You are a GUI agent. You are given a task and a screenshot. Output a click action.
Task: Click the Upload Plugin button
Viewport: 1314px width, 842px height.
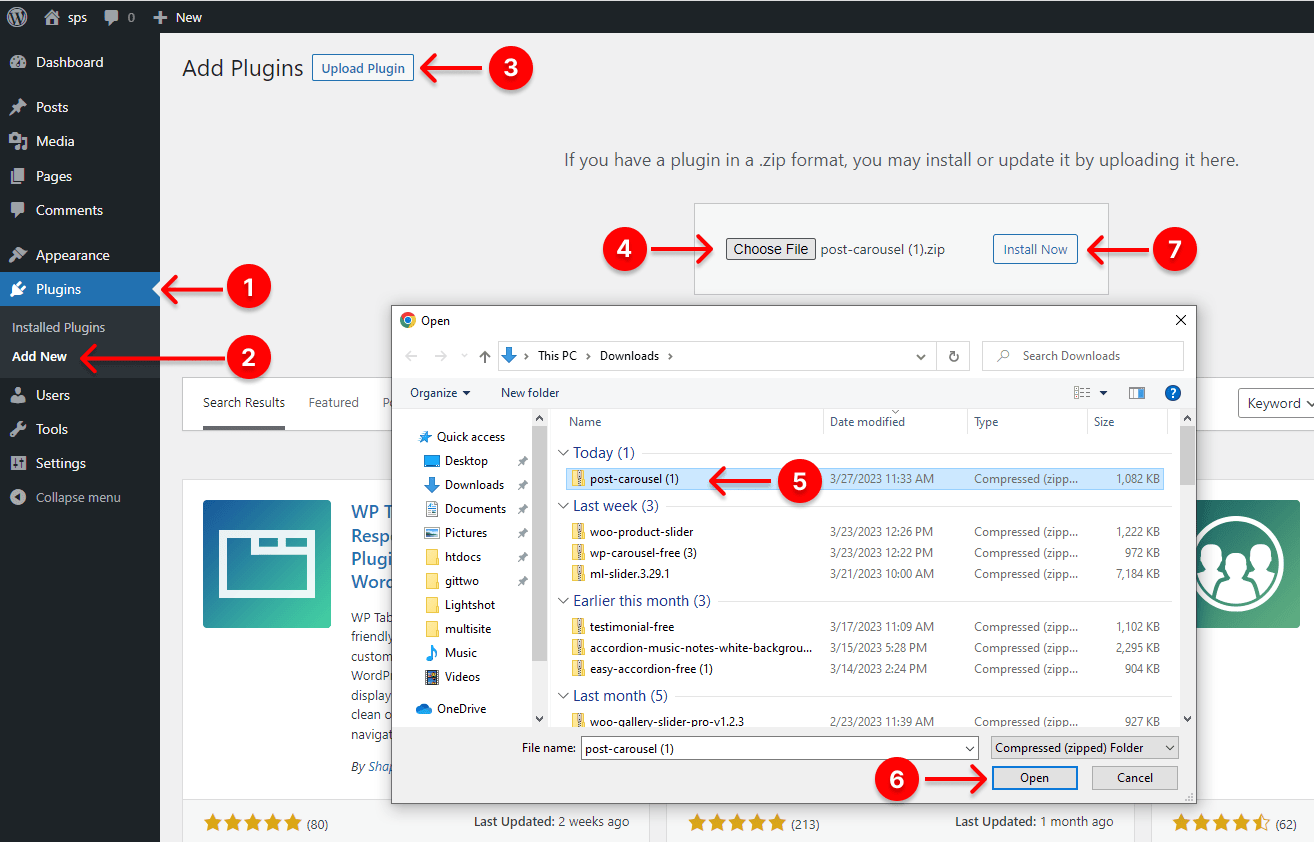pos(363,68)
